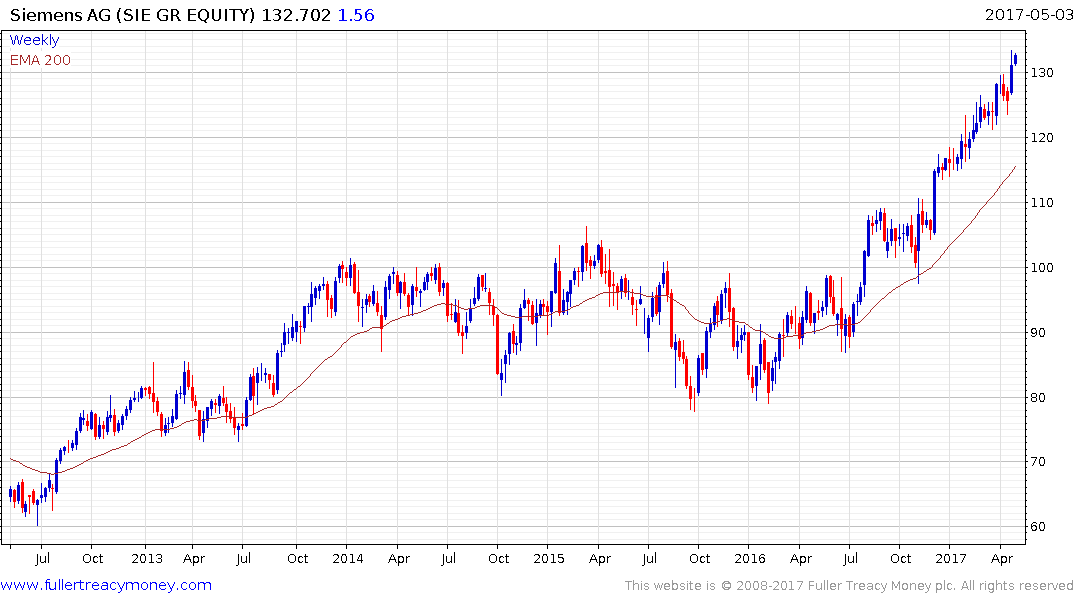
Task: Click the copyright notice 'Fuller Treacy Money plc'
Action: pyautogui.click(x=881, y=586)
